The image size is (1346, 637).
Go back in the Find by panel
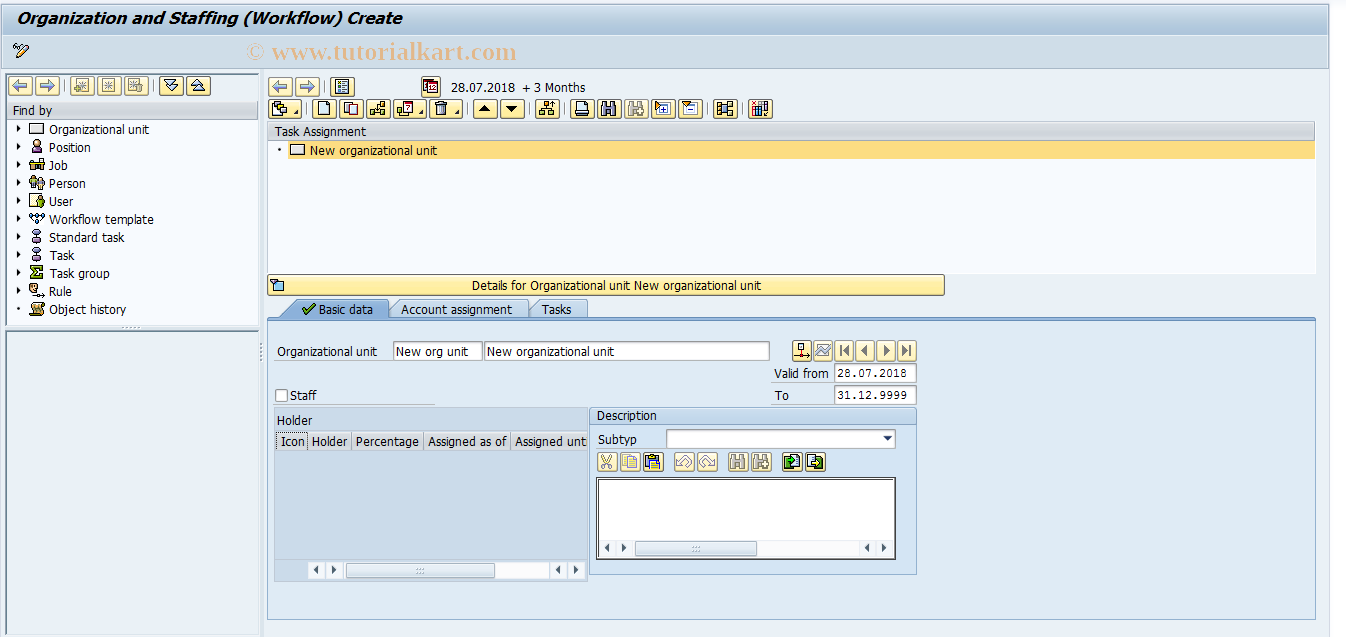(x=20, y=86)
